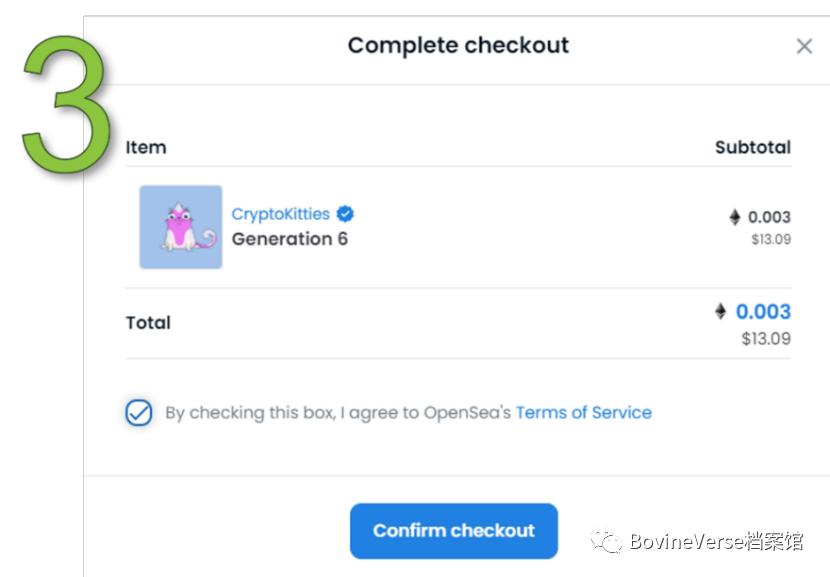
Task: Toggle the Terms of Service agreement checkbox
Action: (x=139, y=412)
